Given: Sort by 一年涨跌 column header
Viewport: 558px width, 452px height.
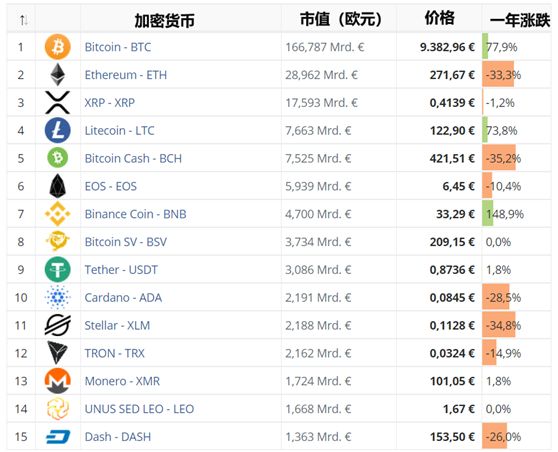Looking at the screenshot, I should coord(520,20).
